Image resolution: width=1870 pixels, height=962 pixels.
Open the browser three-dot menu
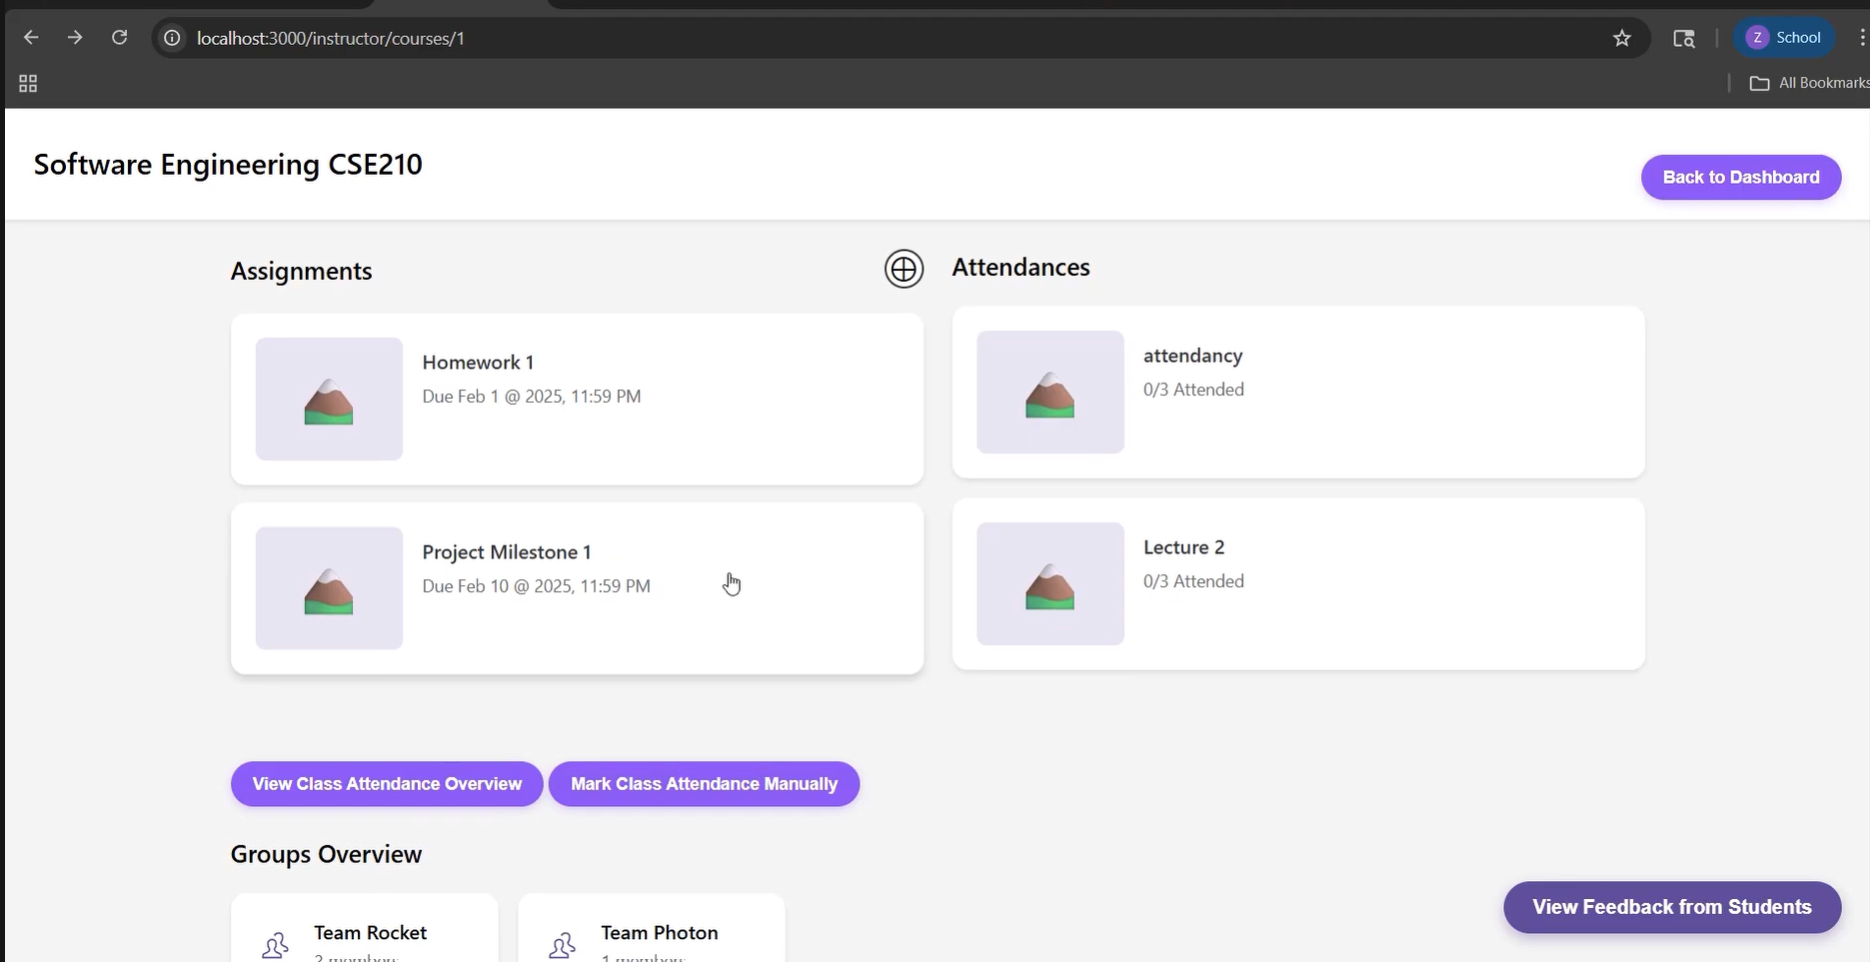pos(1861,38)
